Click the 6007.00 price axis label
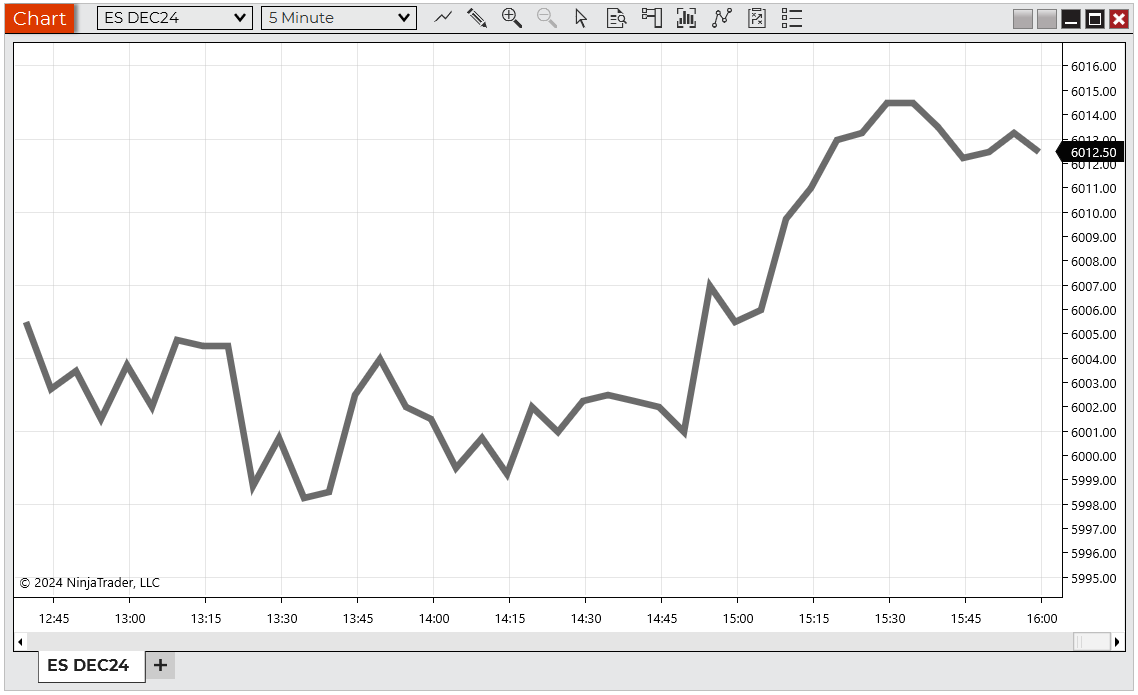The height and width of the screenshot is (695, 1138). tap(1094, 286)
